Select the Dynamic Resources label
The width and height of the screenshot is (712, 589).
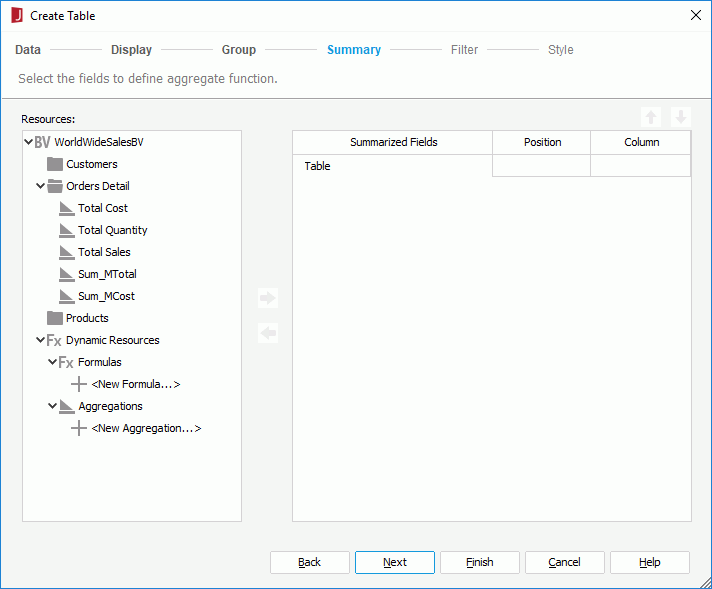coord(113,340)
